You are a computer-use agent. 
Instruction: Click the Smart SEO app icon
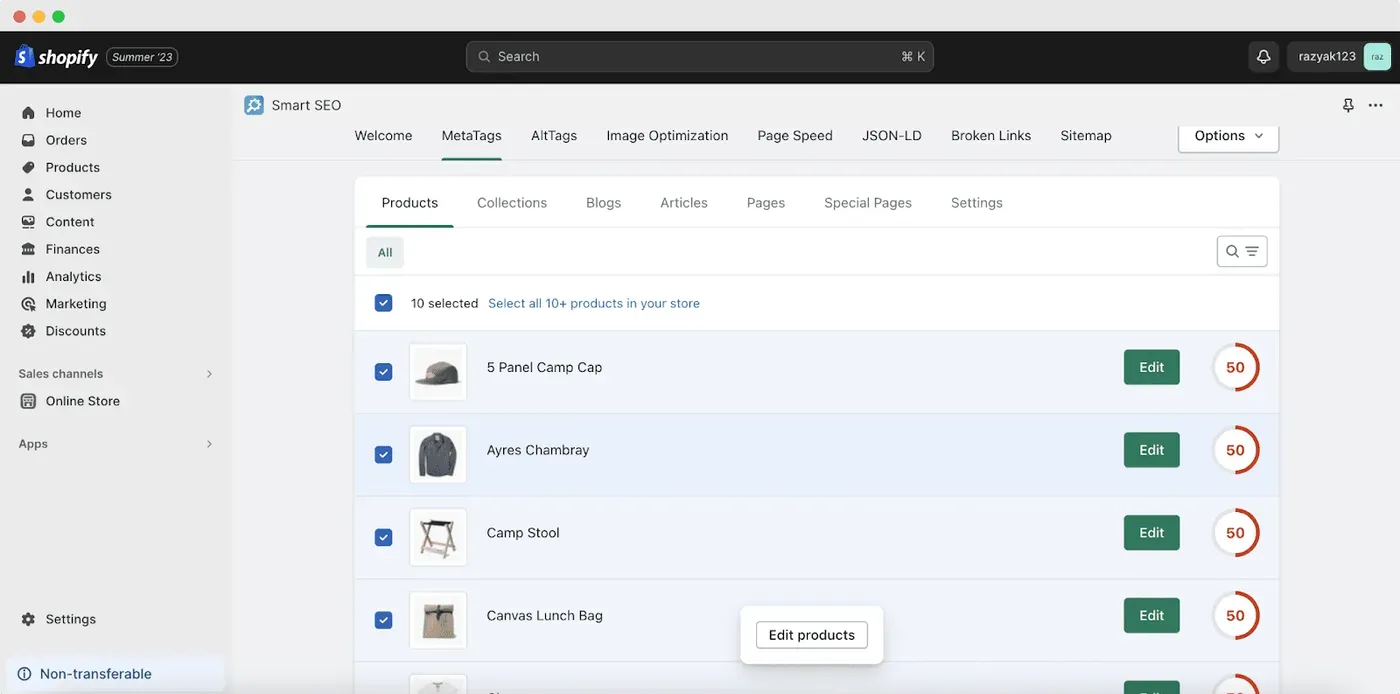254,105
